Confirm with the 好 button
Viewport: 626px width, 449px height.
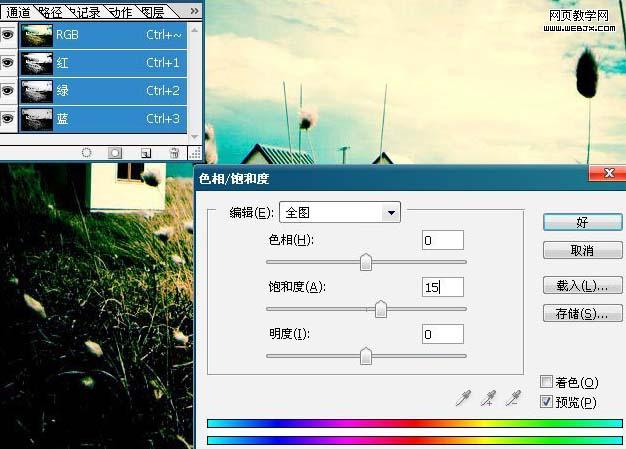click(x=582, y=222)
